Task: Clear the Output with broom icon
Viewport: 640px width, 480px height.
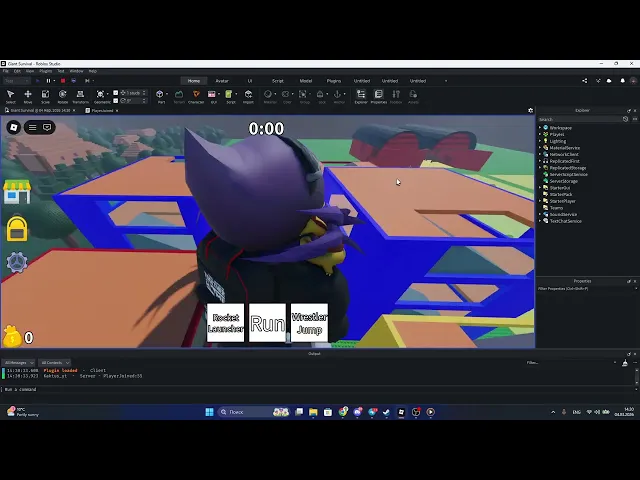Action: pyautogui.click(x=625, y=363)
